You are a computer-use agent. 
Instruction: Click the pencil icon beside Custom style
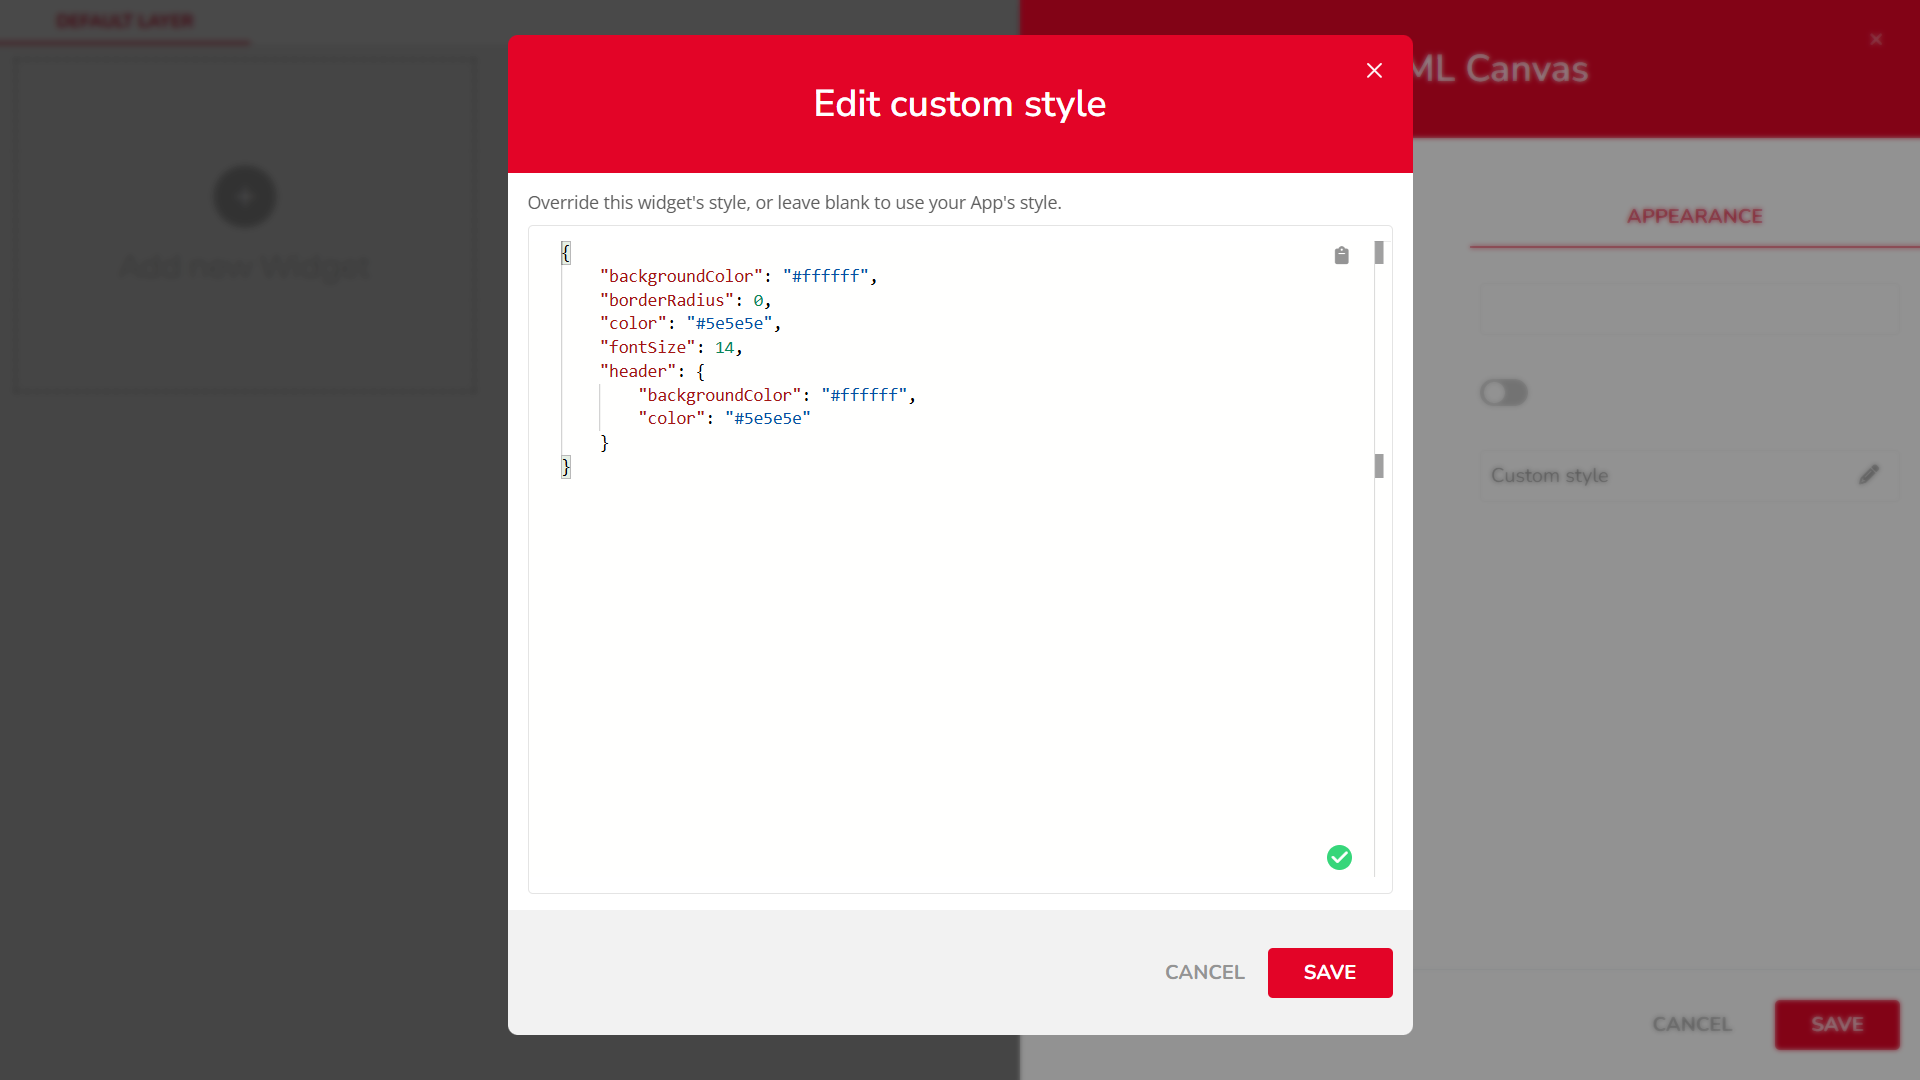pyautogui.click(x=1868, y=475)
